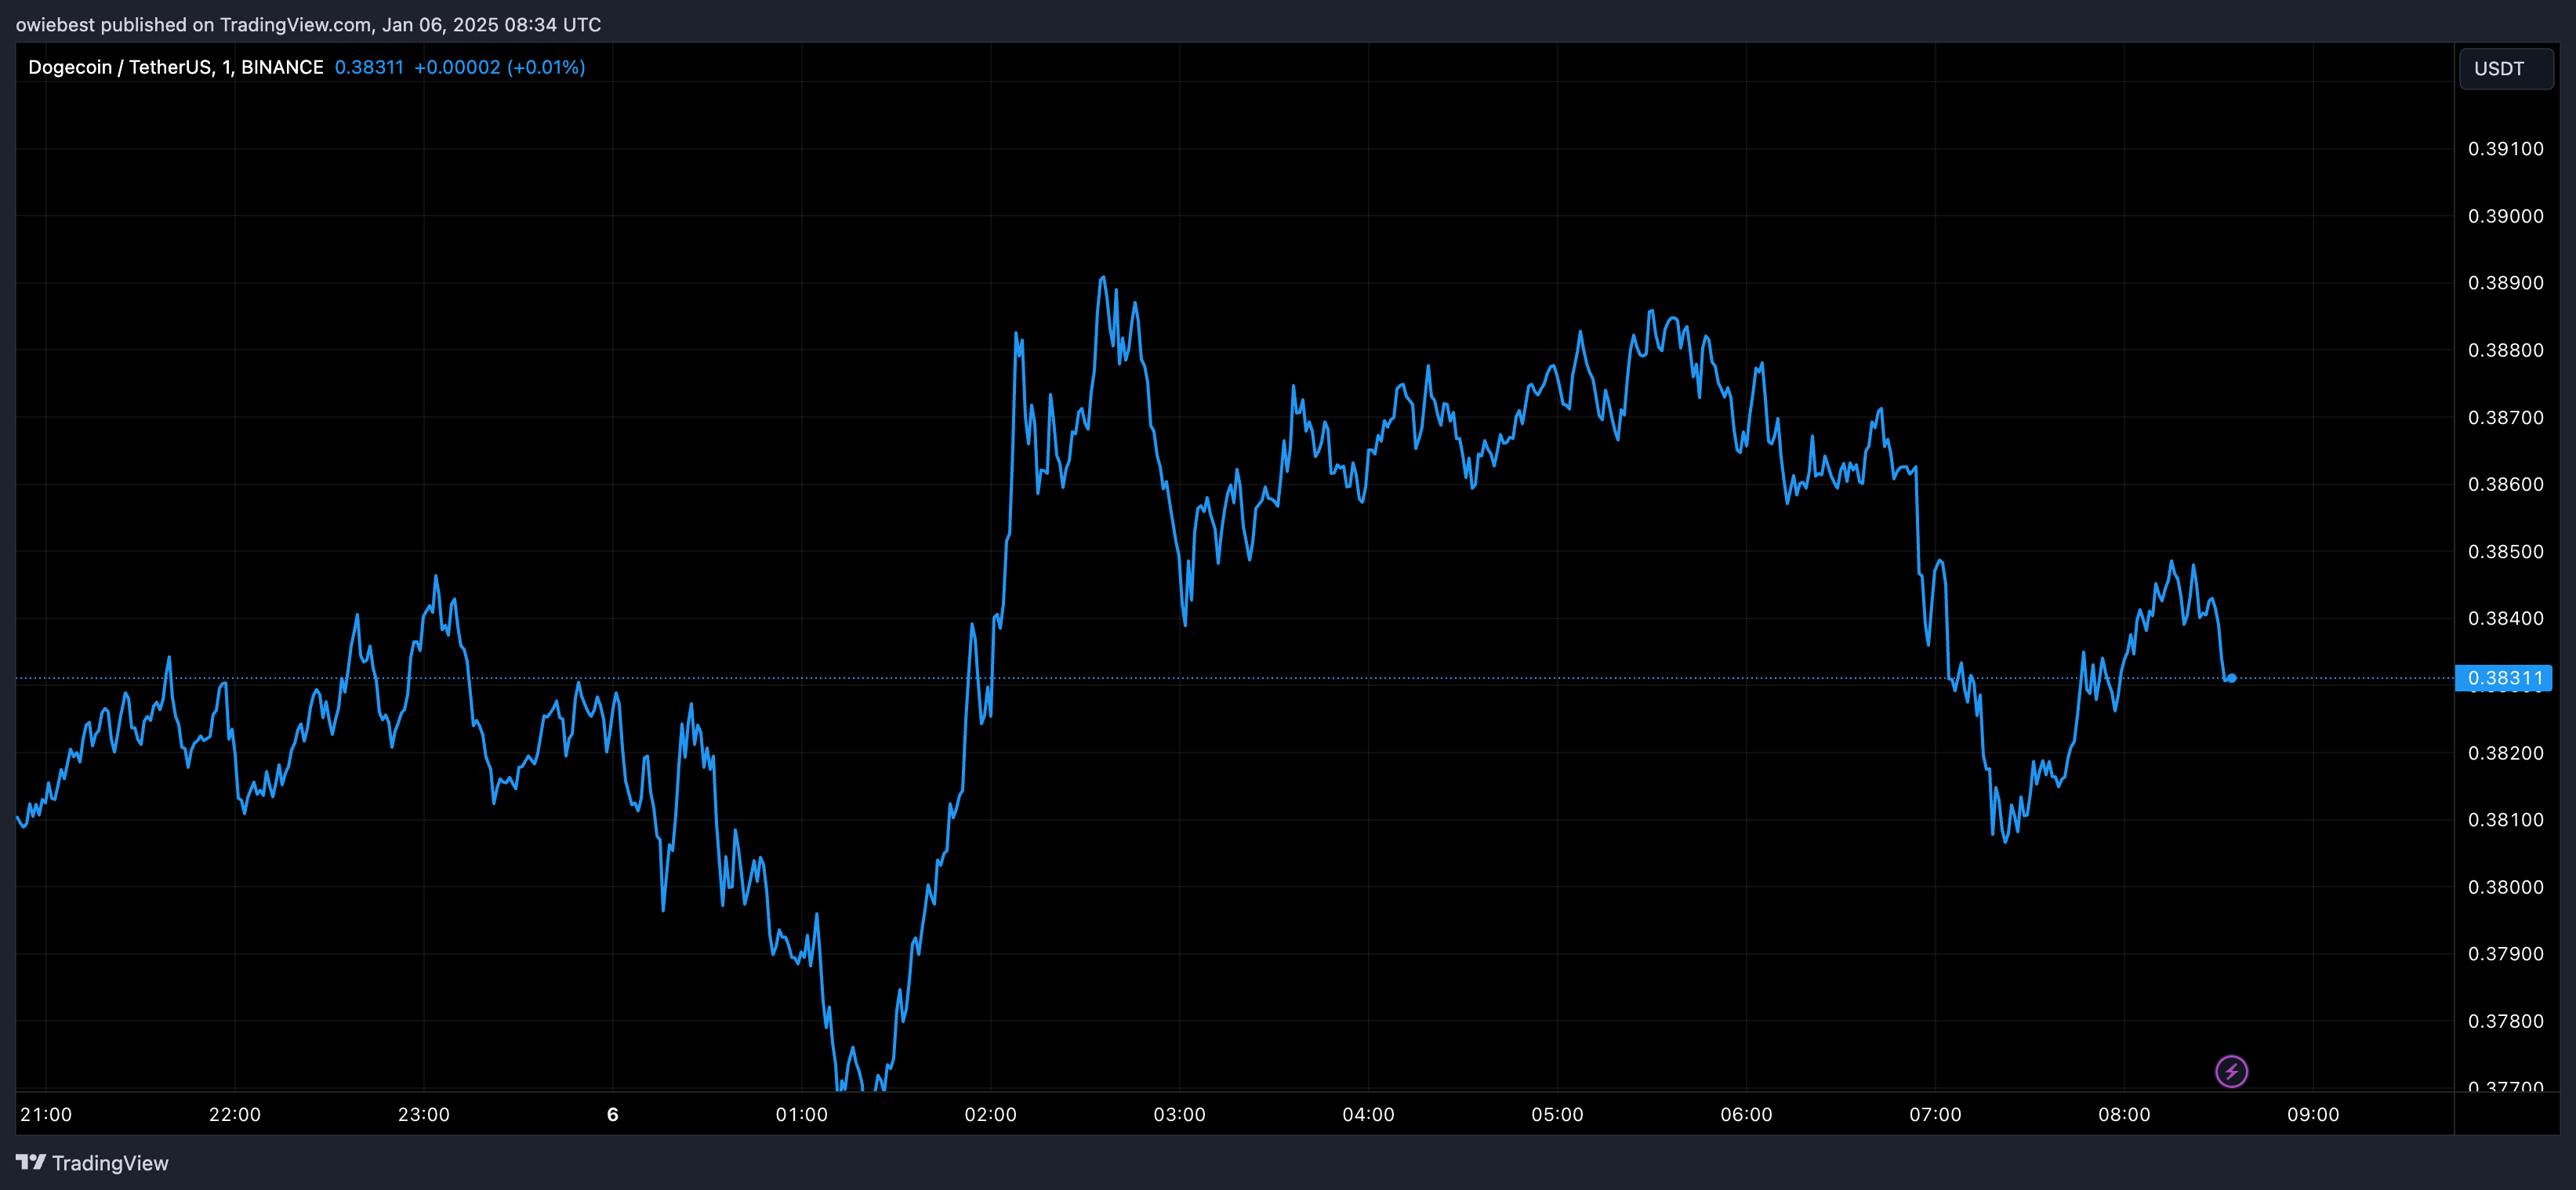Click the 0.38500 price axis label
This screenshot has width=2576, height=1190.
click(2505, 551)
